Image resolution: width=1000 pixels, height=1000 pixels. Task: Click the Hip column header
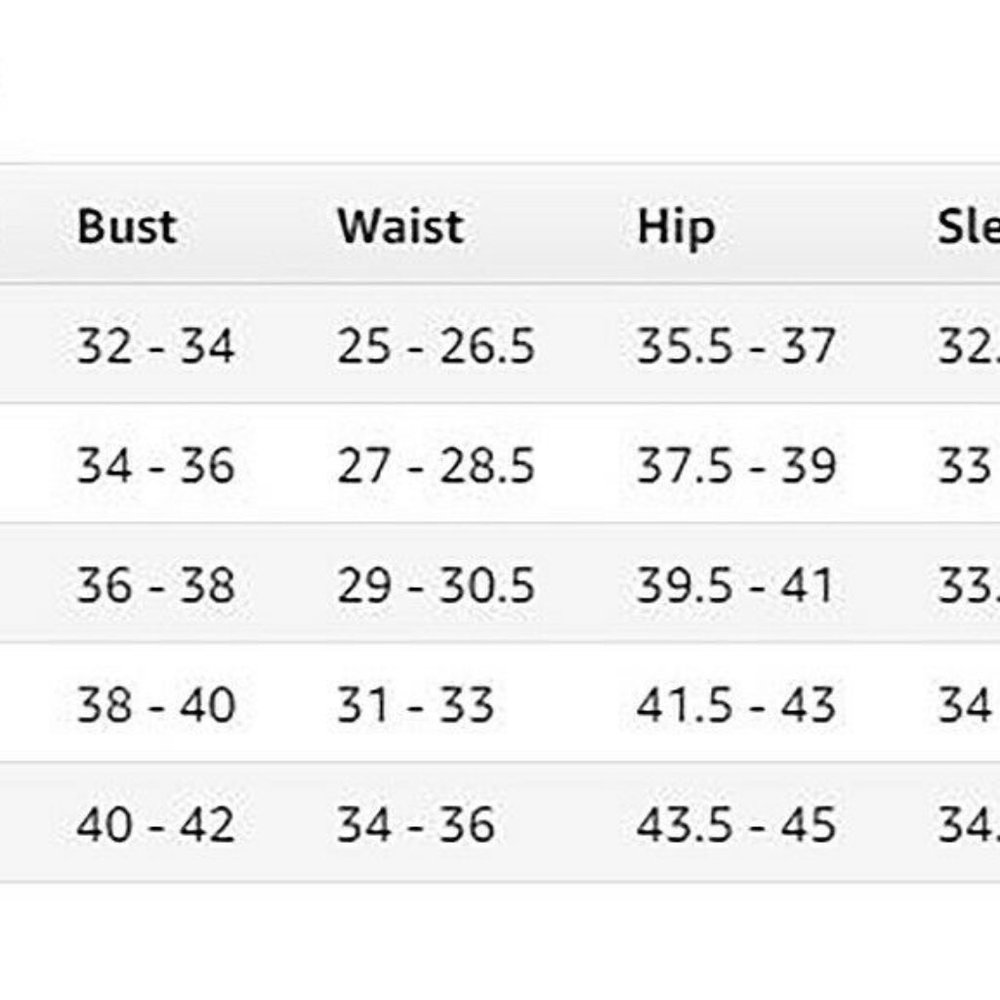(x=676, y=227)
